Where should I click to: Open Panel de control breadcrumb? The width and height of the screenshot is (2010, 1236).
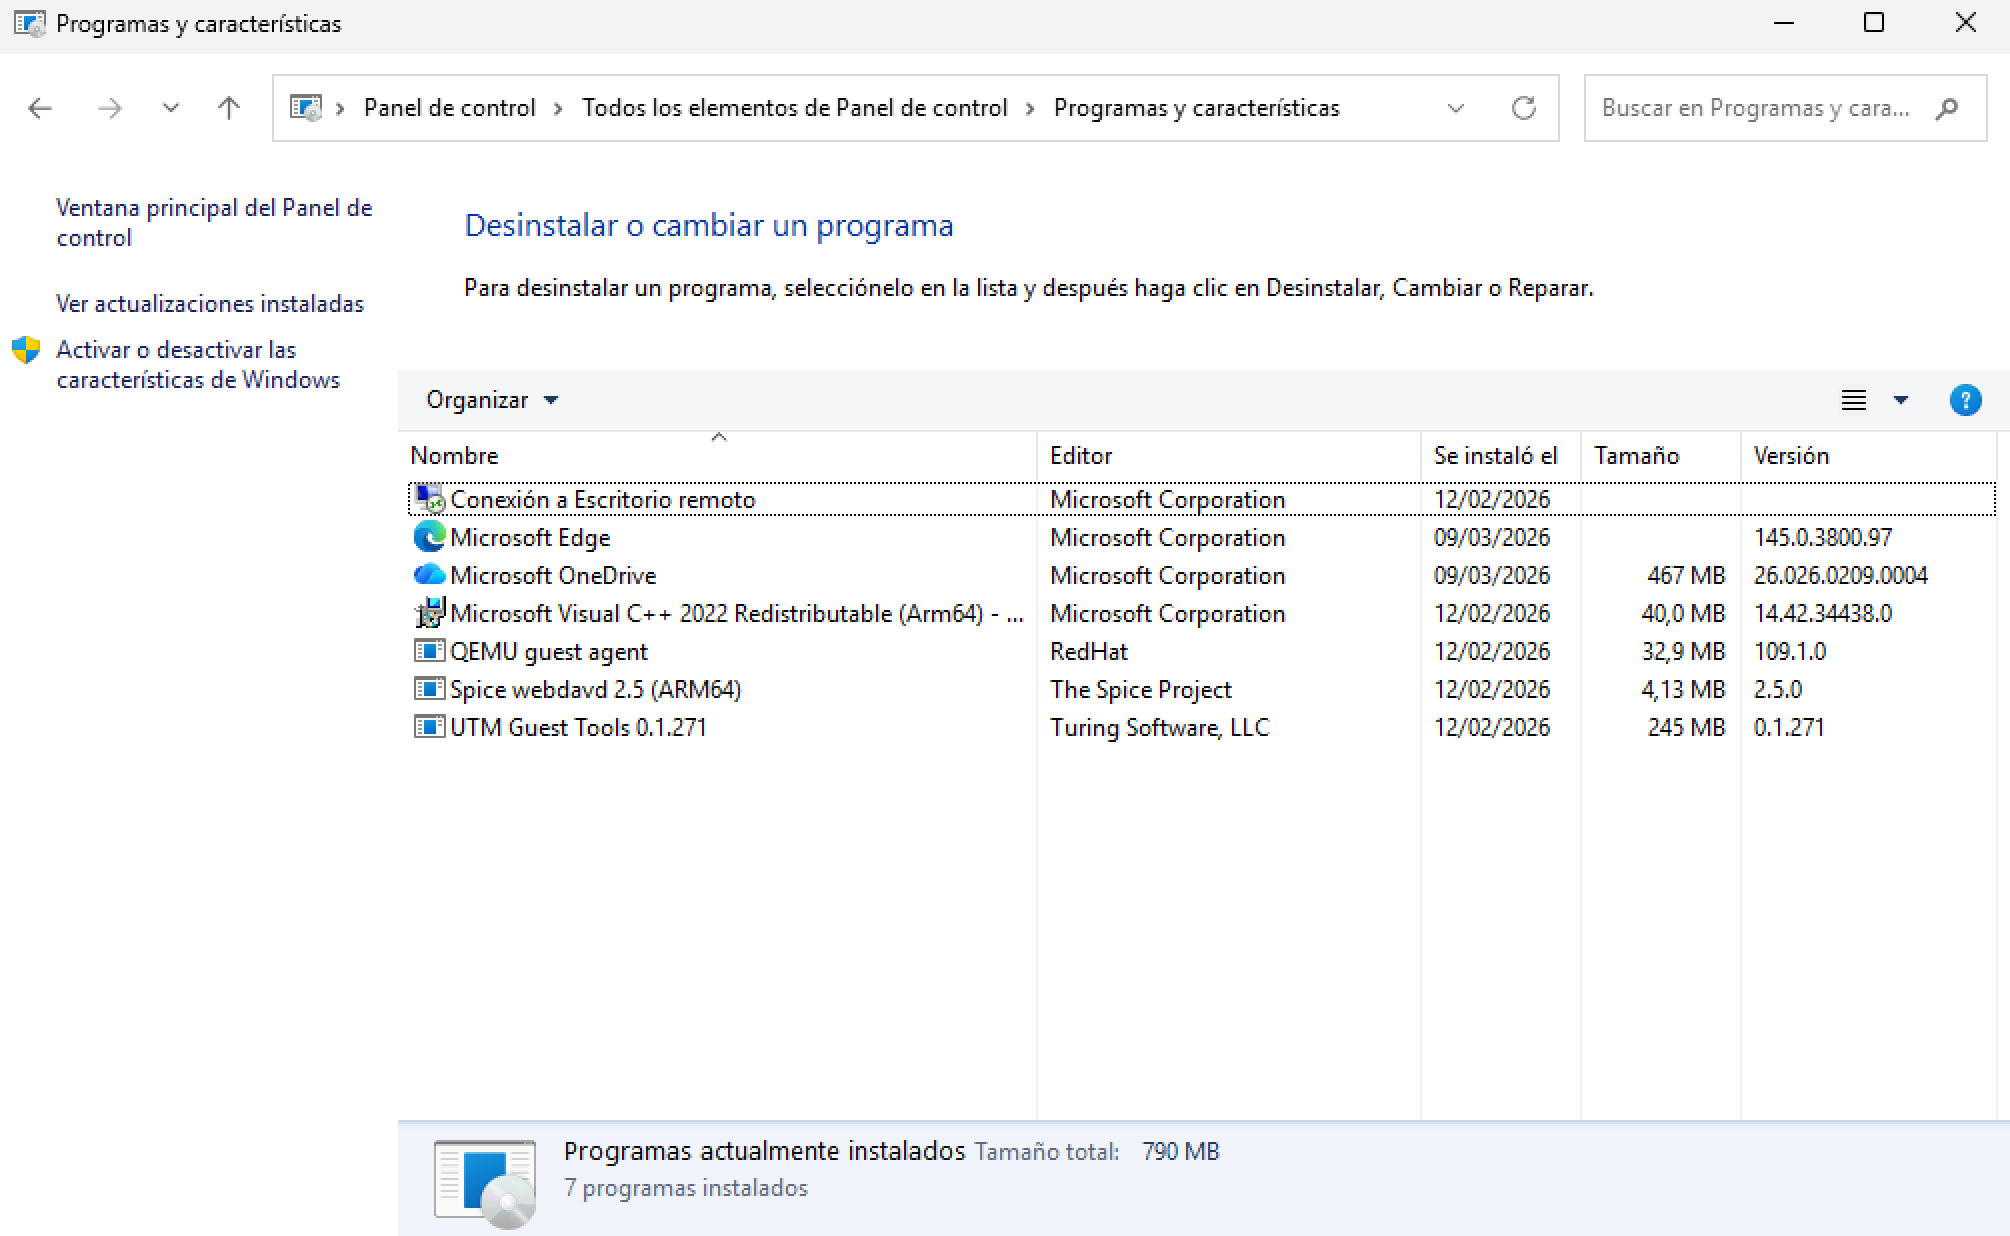(x=449, y=108)
